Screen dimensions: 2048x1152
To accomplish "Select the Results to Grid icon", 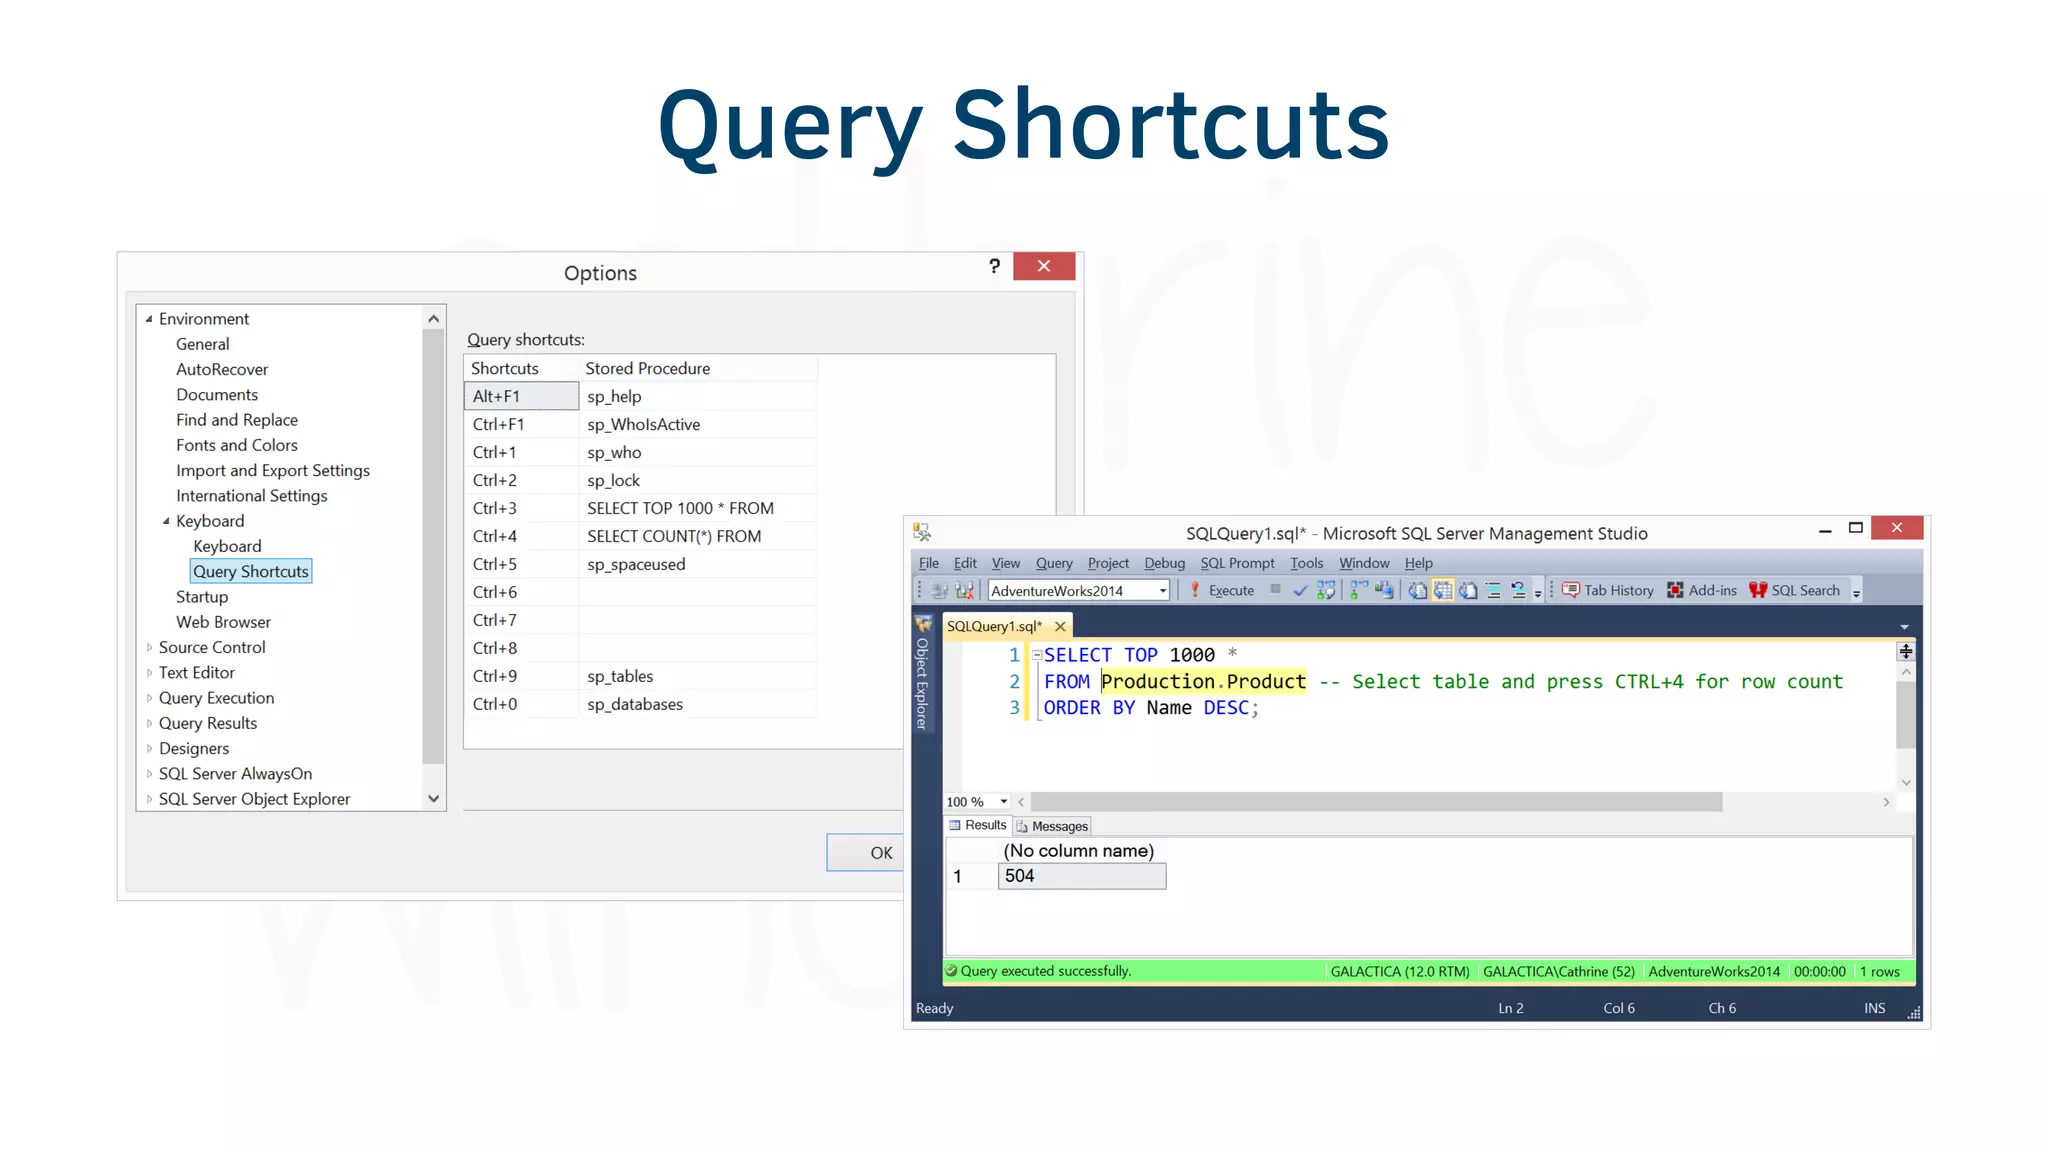I will coord(1443,590).
